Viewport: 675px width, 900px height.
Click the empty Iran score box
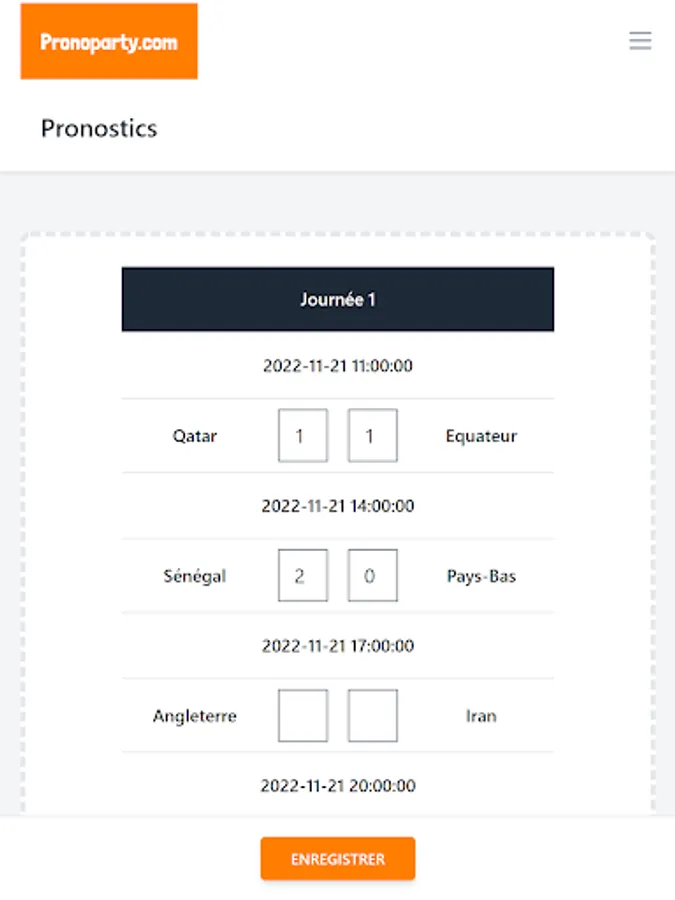coord(372,716)
